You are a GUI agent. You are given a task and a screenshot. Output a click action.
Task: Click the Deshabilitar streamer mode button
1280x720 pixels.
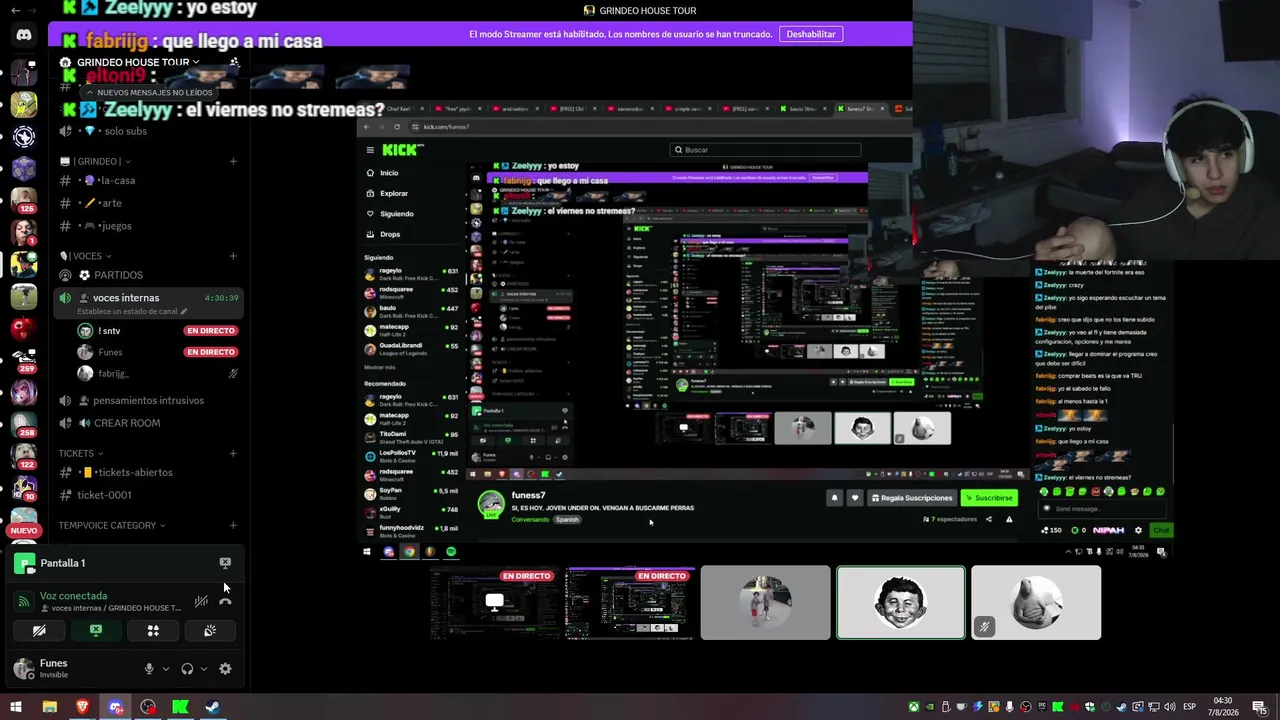811,34
